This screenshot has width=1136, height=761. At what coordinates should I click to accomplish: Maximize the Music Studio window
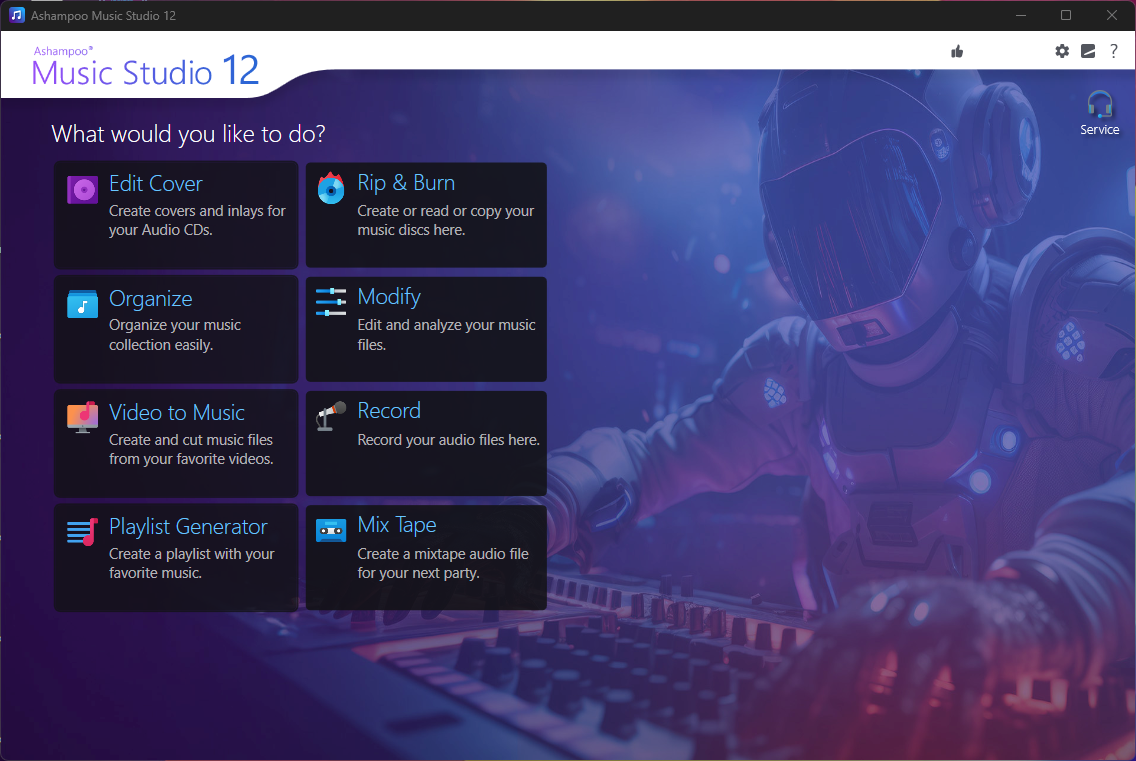[1066, 15]
